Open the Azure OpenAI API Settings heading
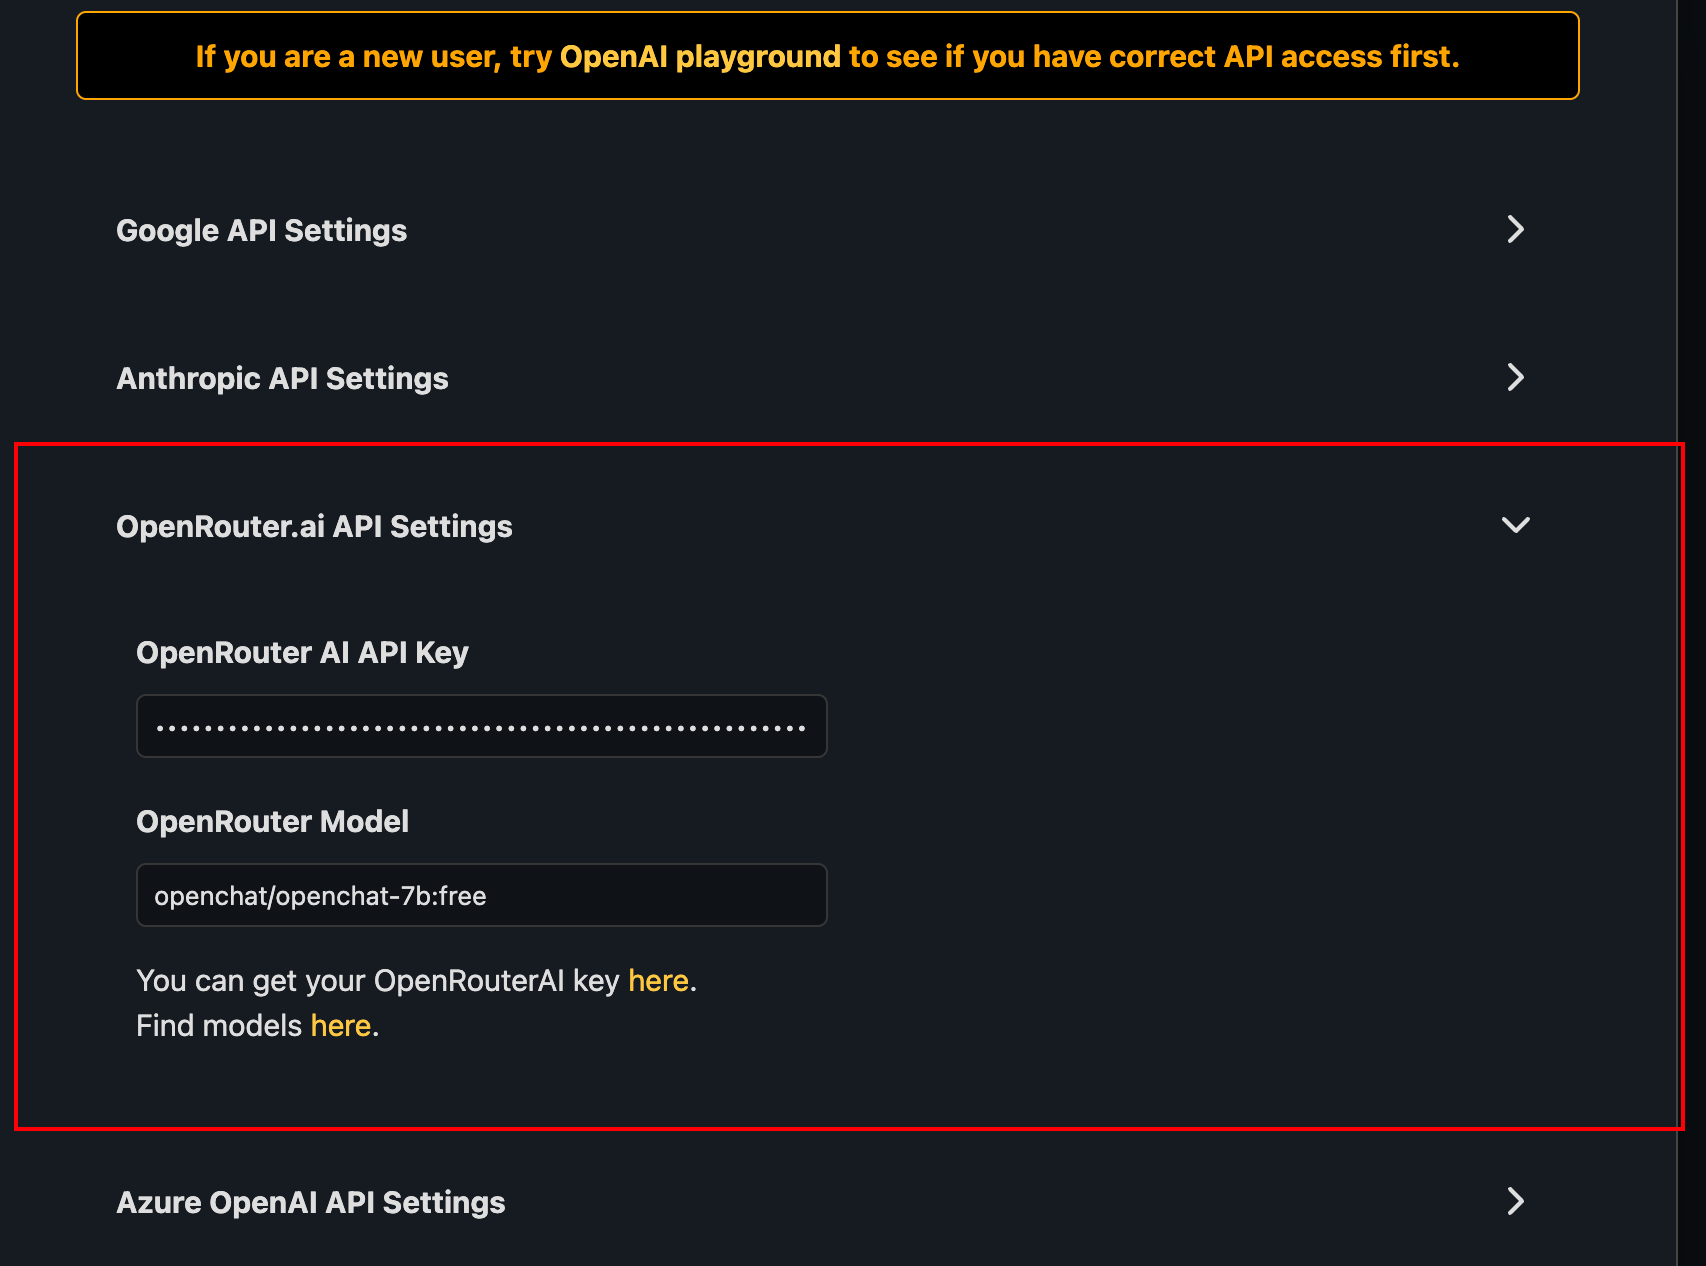 pyautogui.click(x=311, y=1203)
